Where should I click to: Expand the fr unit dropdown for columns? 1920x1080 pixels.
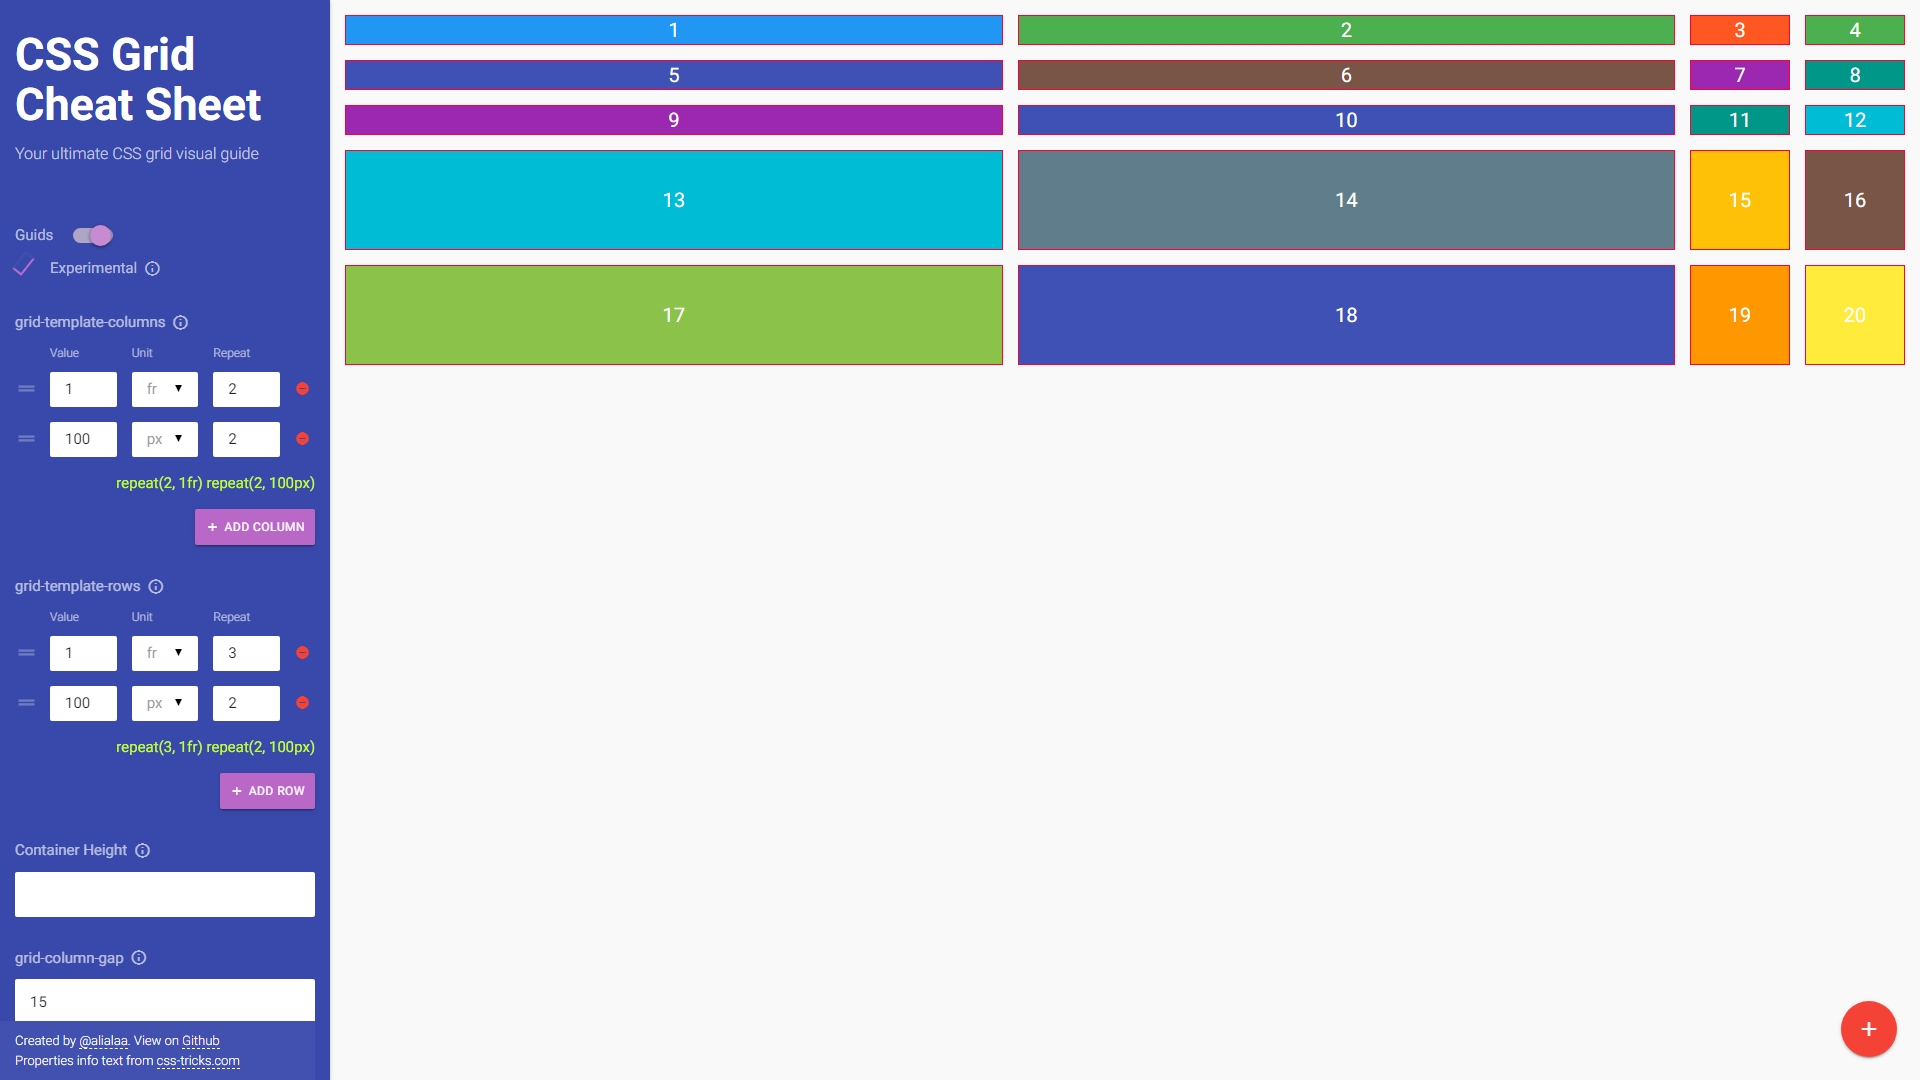click(x=164, y=389)
